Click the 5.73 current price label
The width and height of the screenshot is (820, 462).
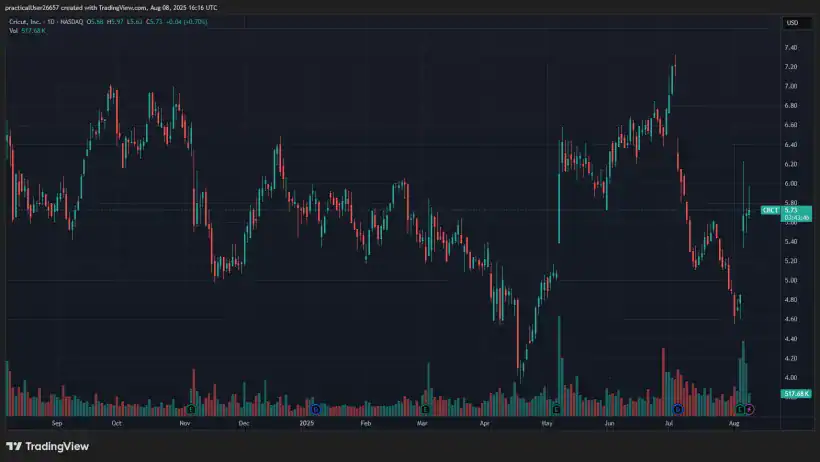point(792,209)
